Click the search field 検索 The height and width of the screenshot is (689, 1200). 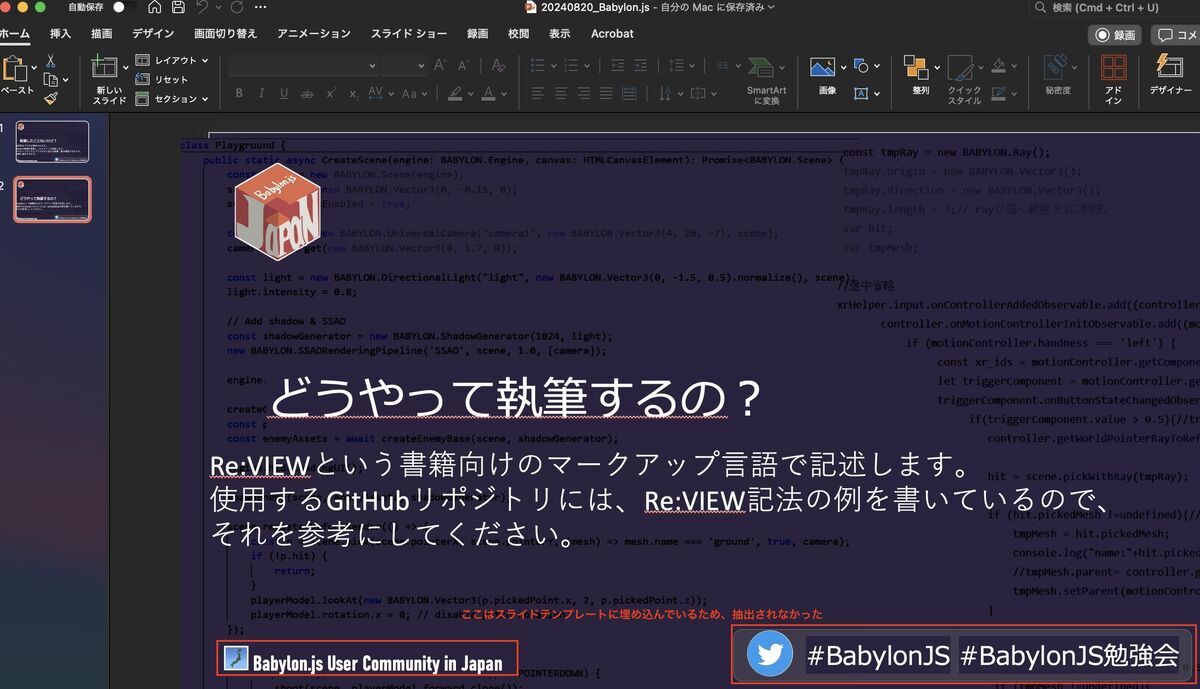pyautogui.click(x=1115, y=7)
